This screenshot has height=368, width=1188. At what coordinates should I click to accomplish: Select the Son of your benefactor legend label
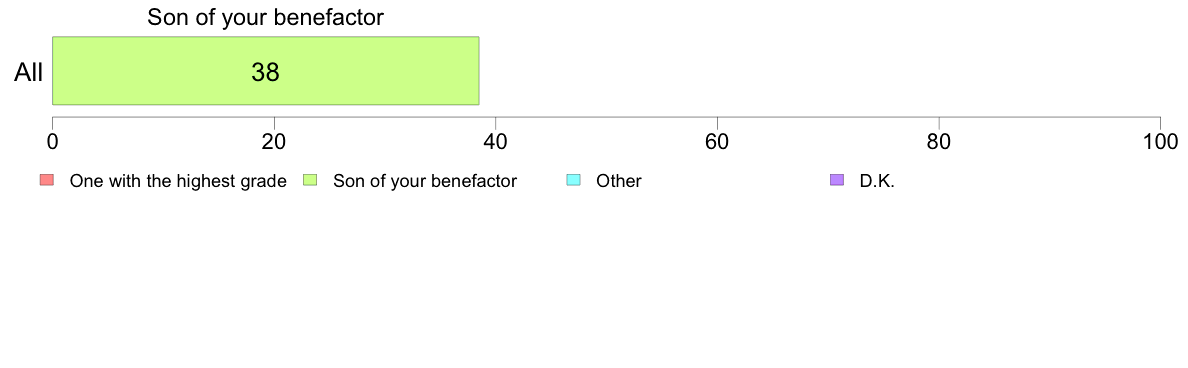coord(425,181)
